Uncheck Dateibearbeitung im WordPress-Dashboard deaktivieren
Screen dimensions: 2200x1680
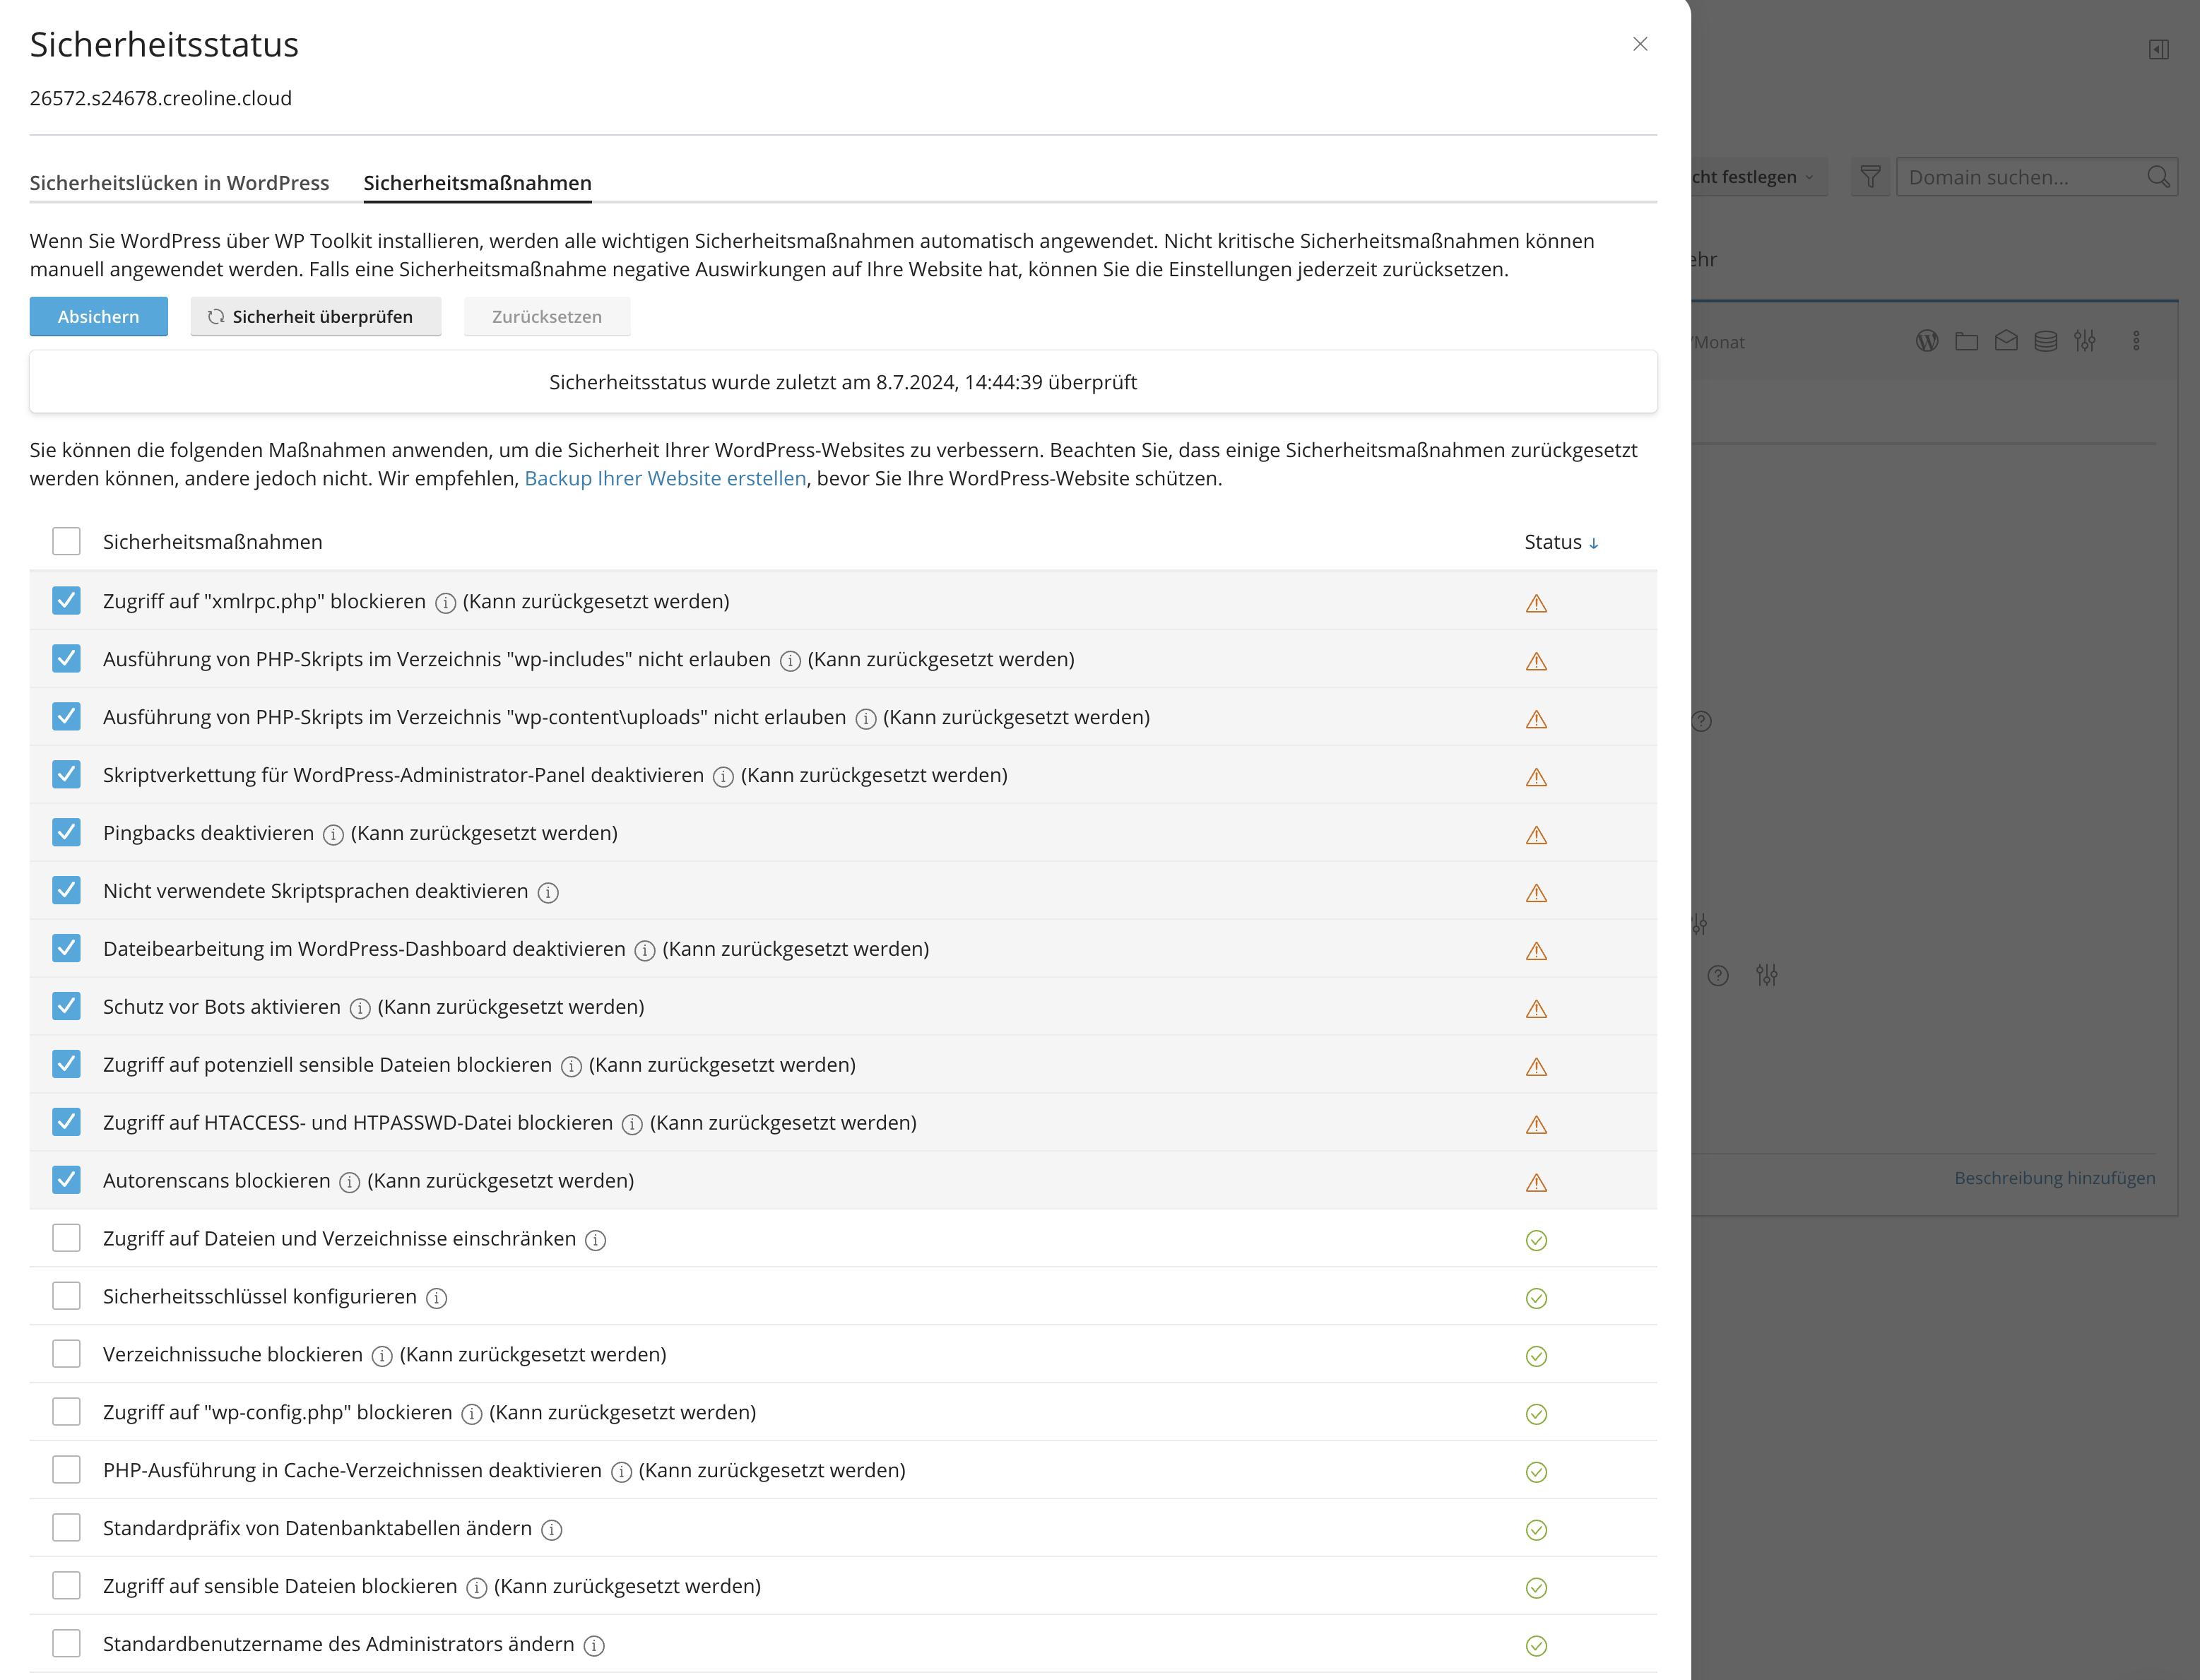[66, 948]
